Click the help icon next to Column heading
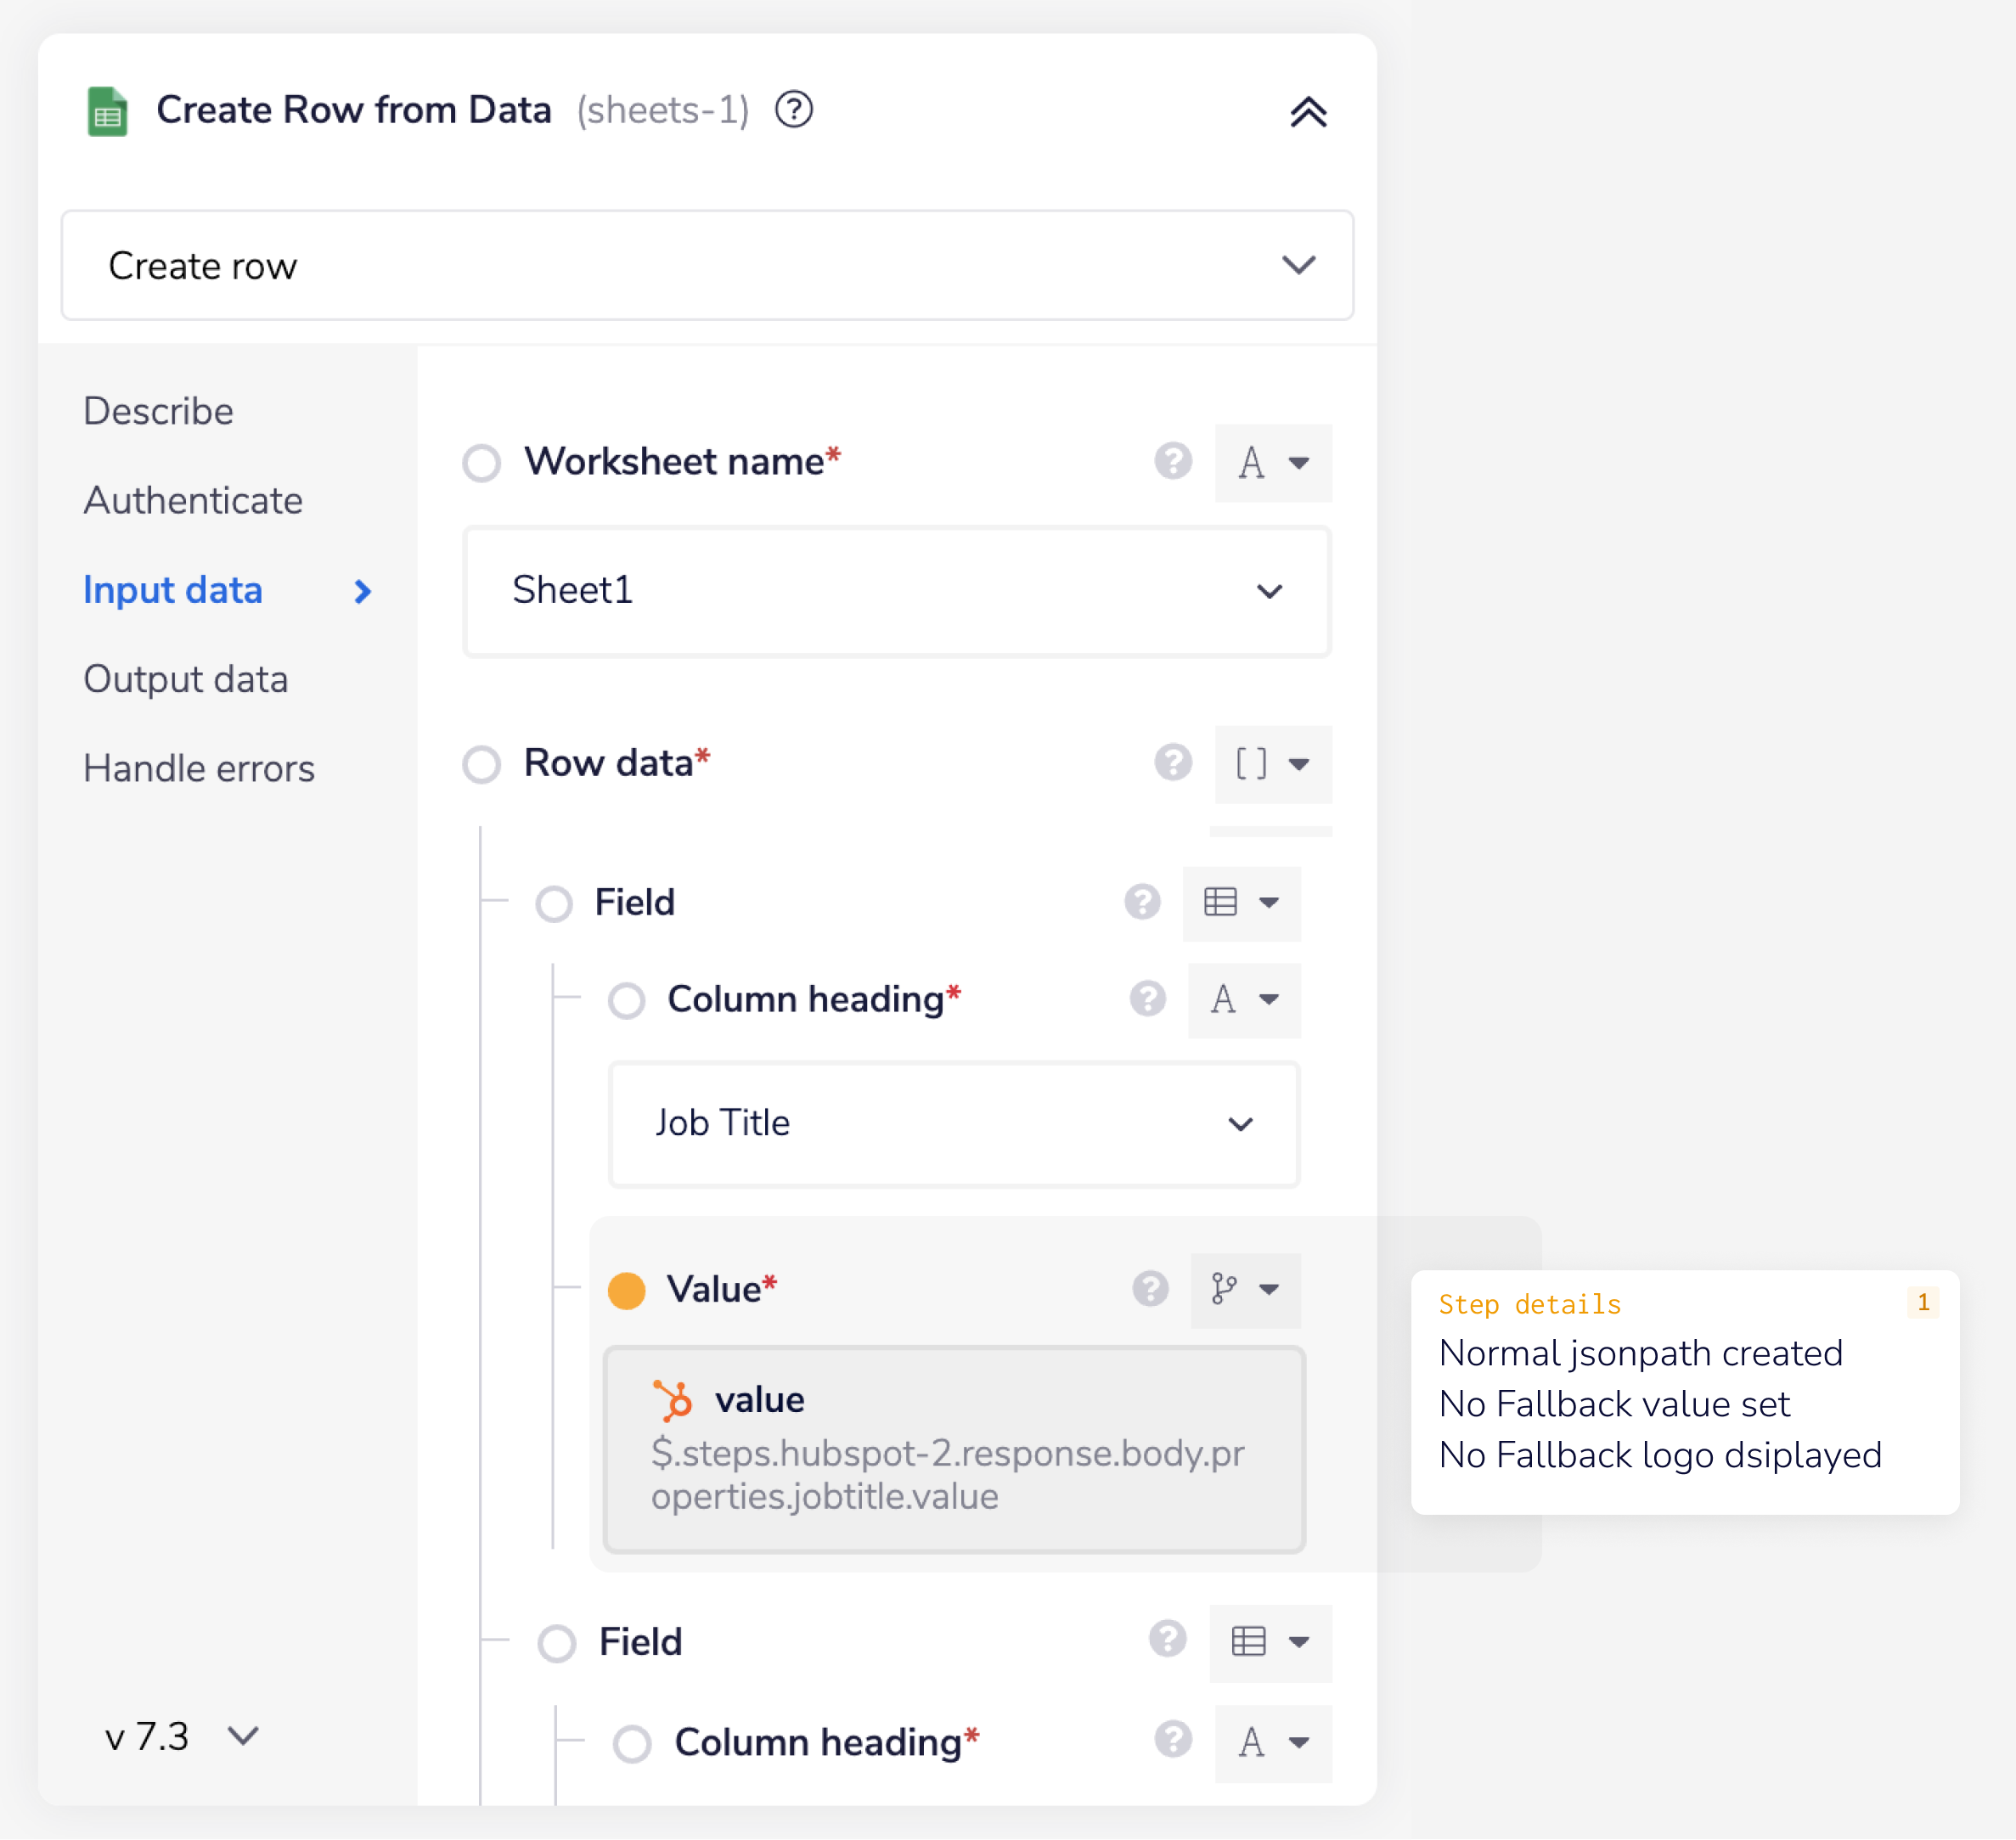 [1148, 999]
